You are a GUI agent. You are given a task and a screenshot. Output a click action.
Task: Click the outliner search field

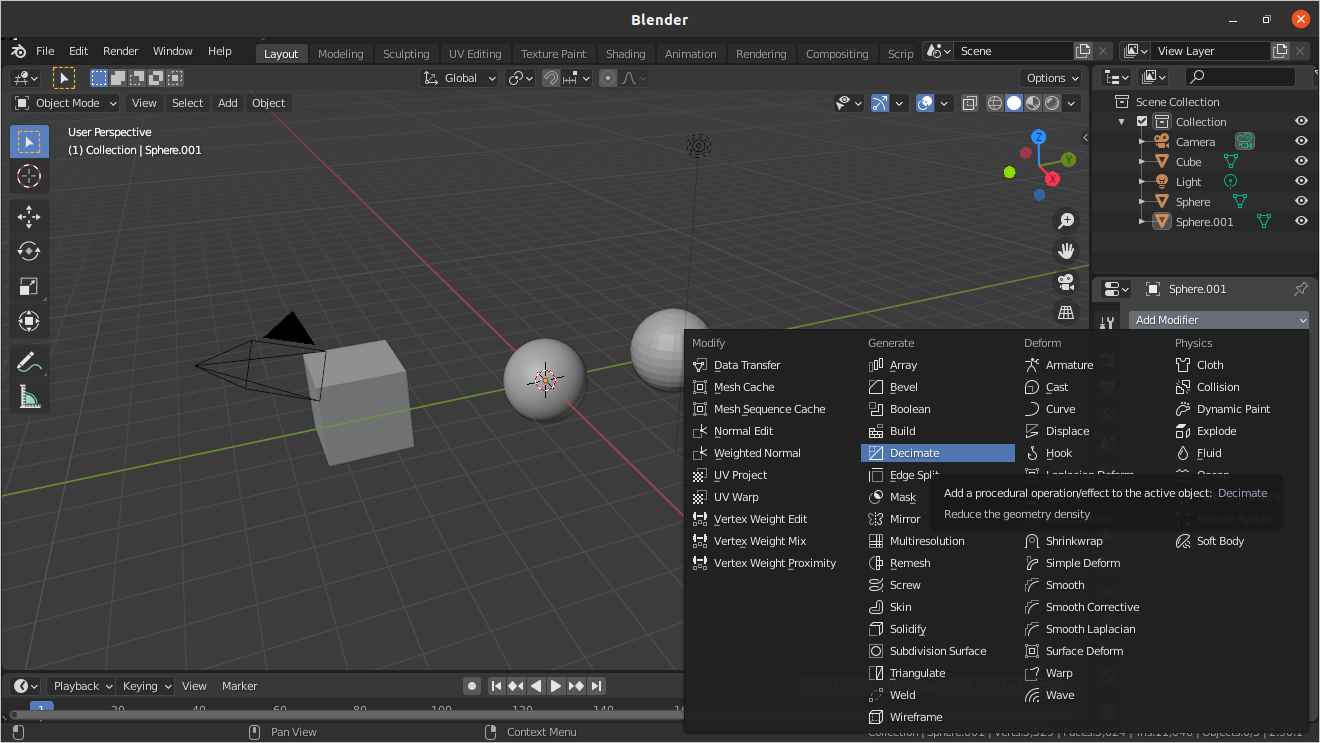[x=1240, y=77]
